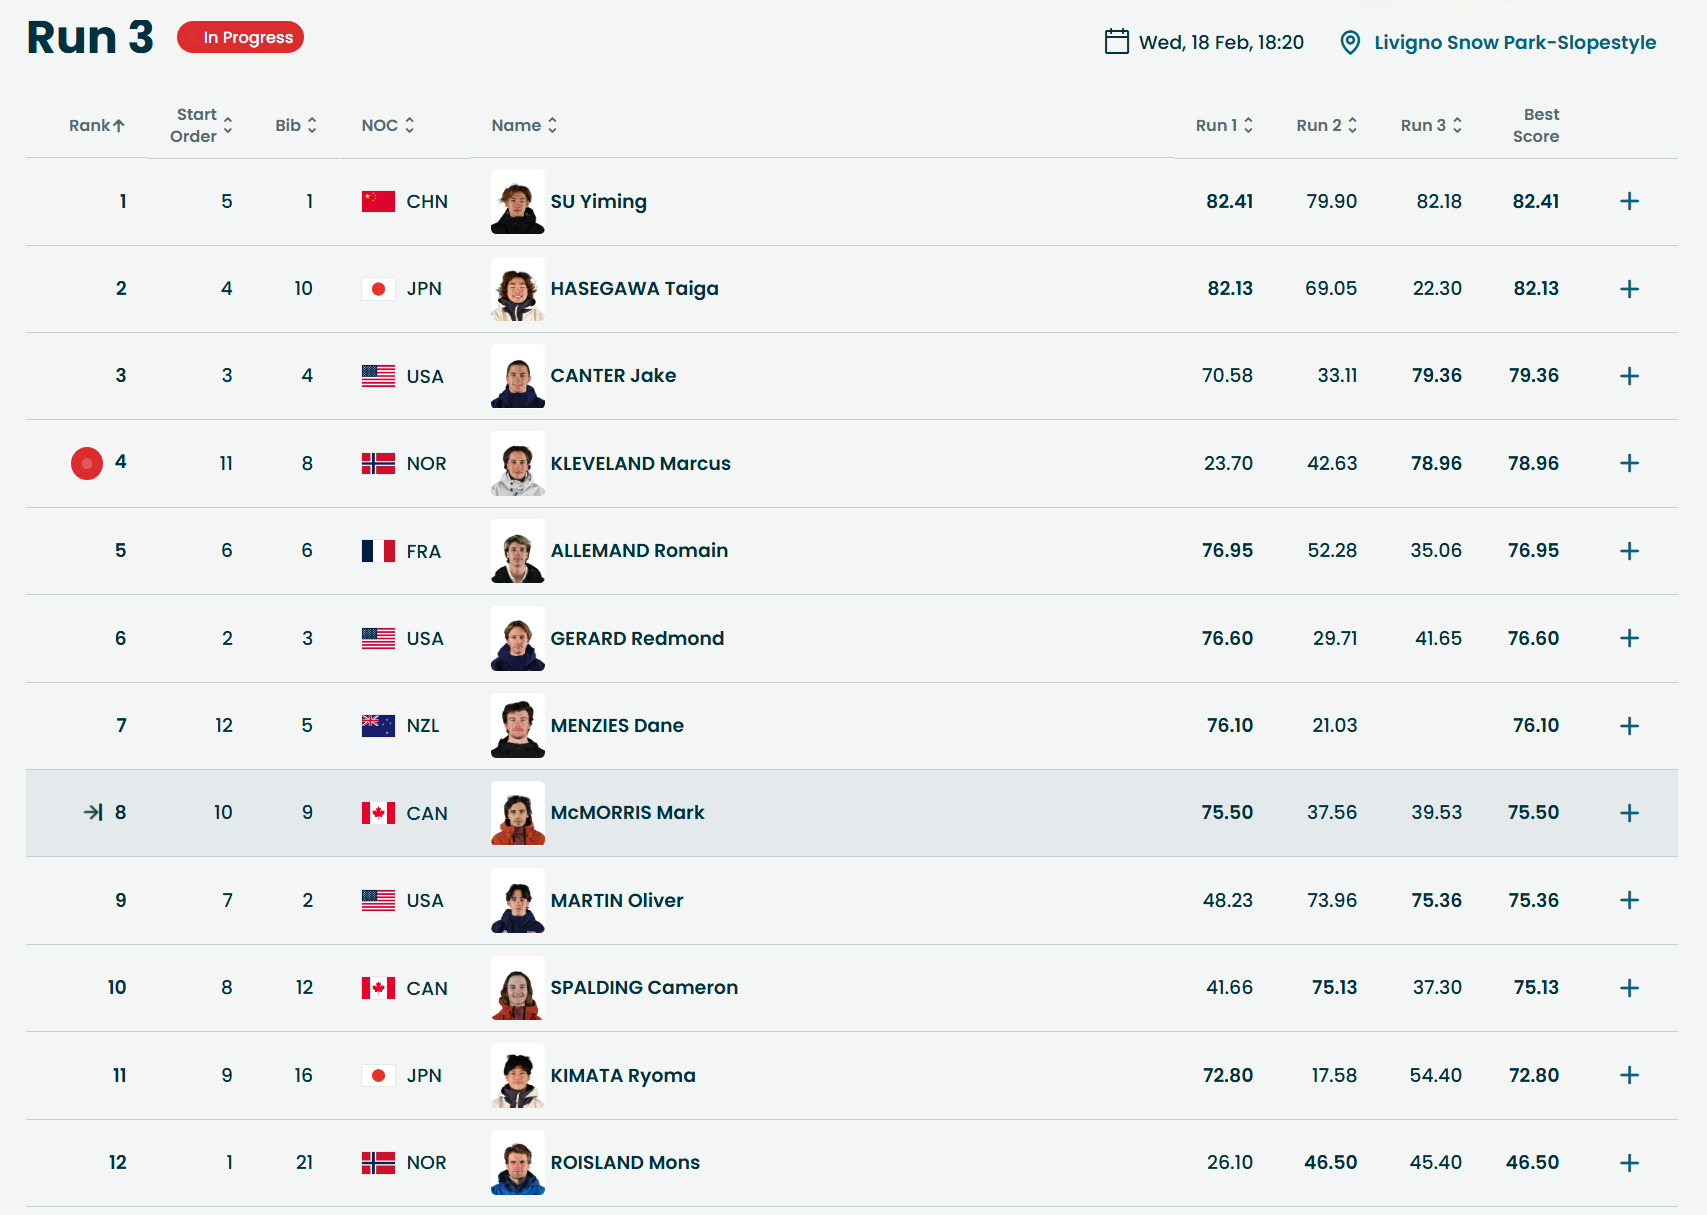Image resolution: width=1707 pixels, height=1215 pixels.
Task: Click the China flag icon
Action: (x=378, y=201)
